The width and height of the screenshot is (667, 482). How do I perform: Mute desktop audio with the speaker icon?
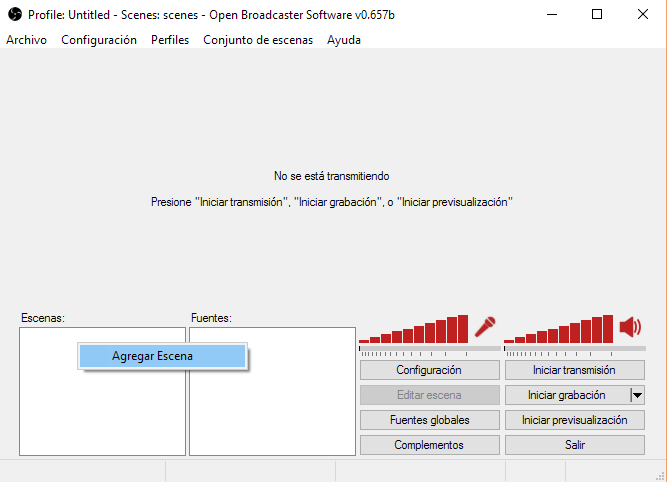click(x=630, y=327)
